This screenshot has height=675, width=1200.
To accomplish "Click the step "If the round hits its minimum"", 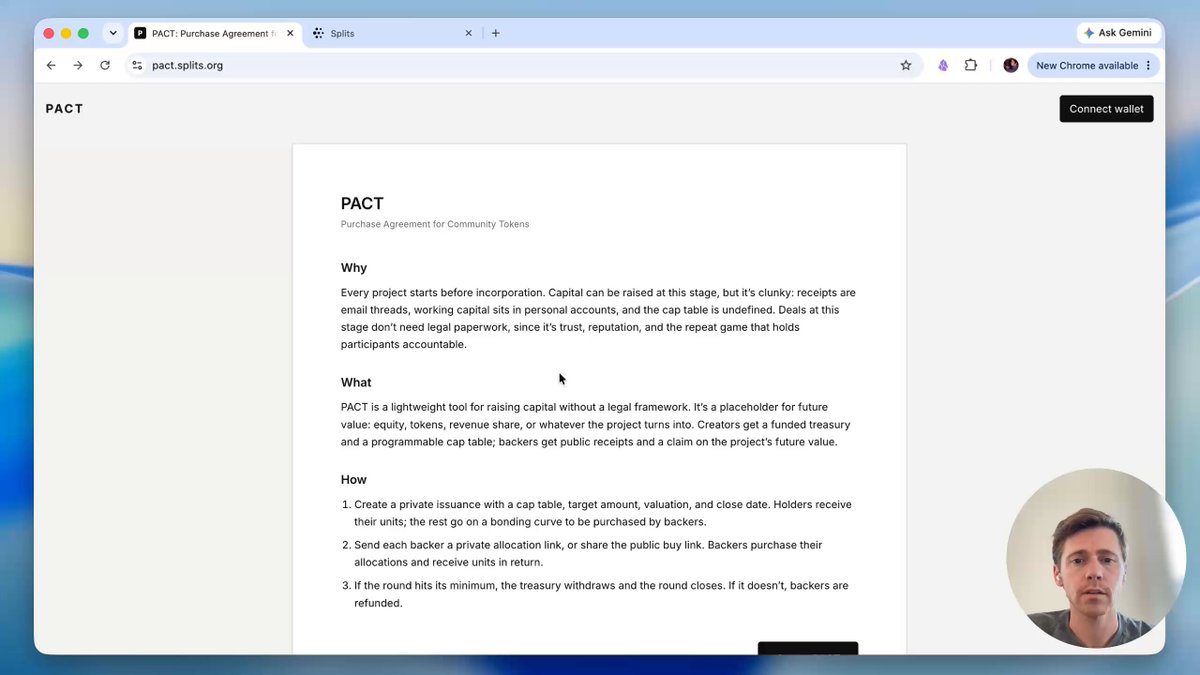I will [601, 594].
